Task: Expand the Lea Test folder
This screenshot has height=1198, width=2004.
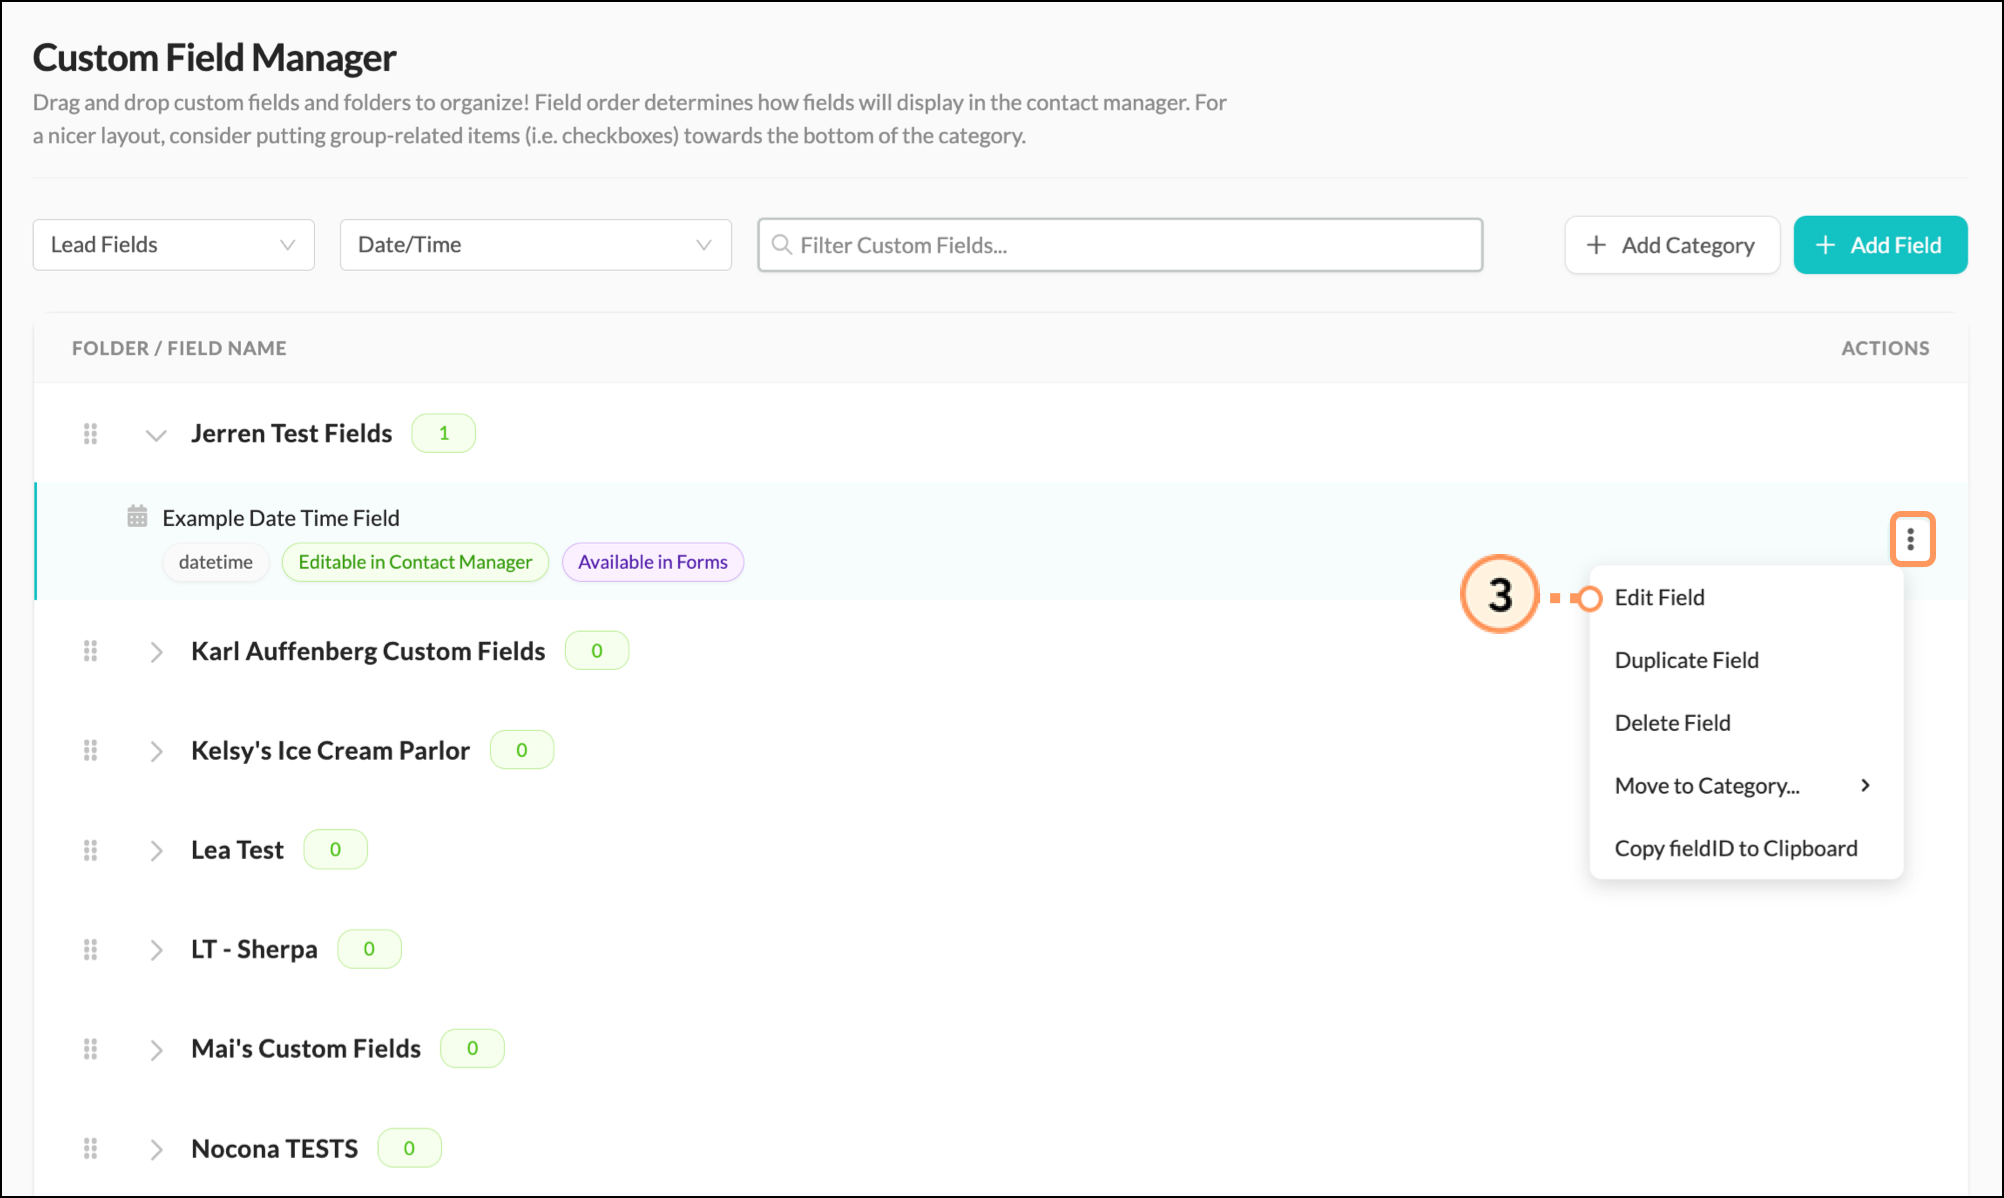Action: [156, 851]
